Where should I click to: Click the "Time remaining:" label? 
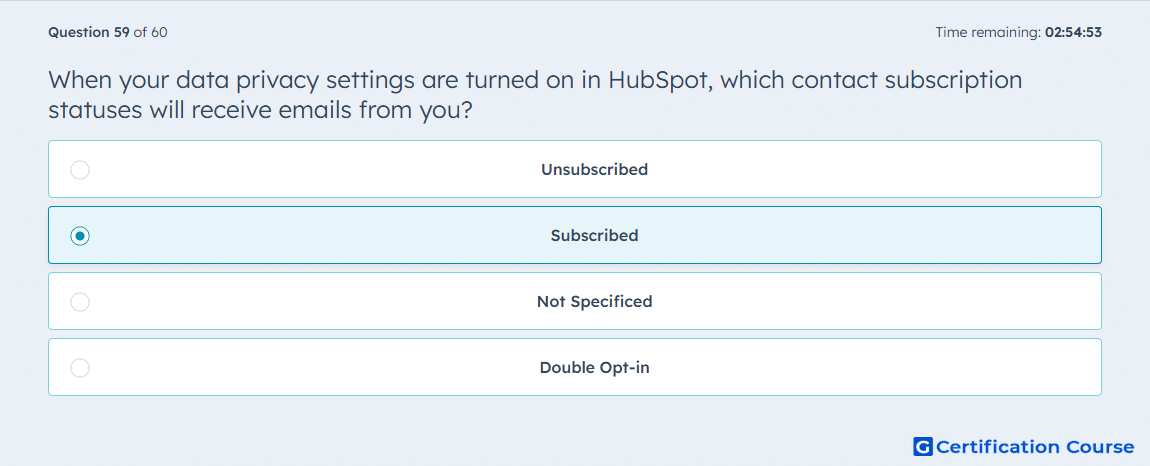click(x=986, y=32)
